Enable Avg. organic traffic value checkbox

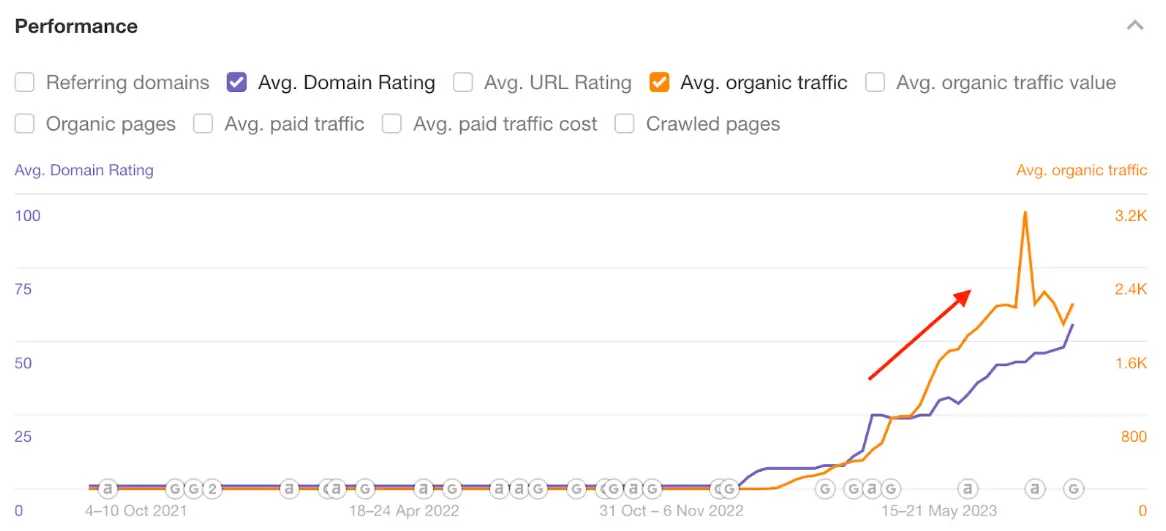point(875,83)
